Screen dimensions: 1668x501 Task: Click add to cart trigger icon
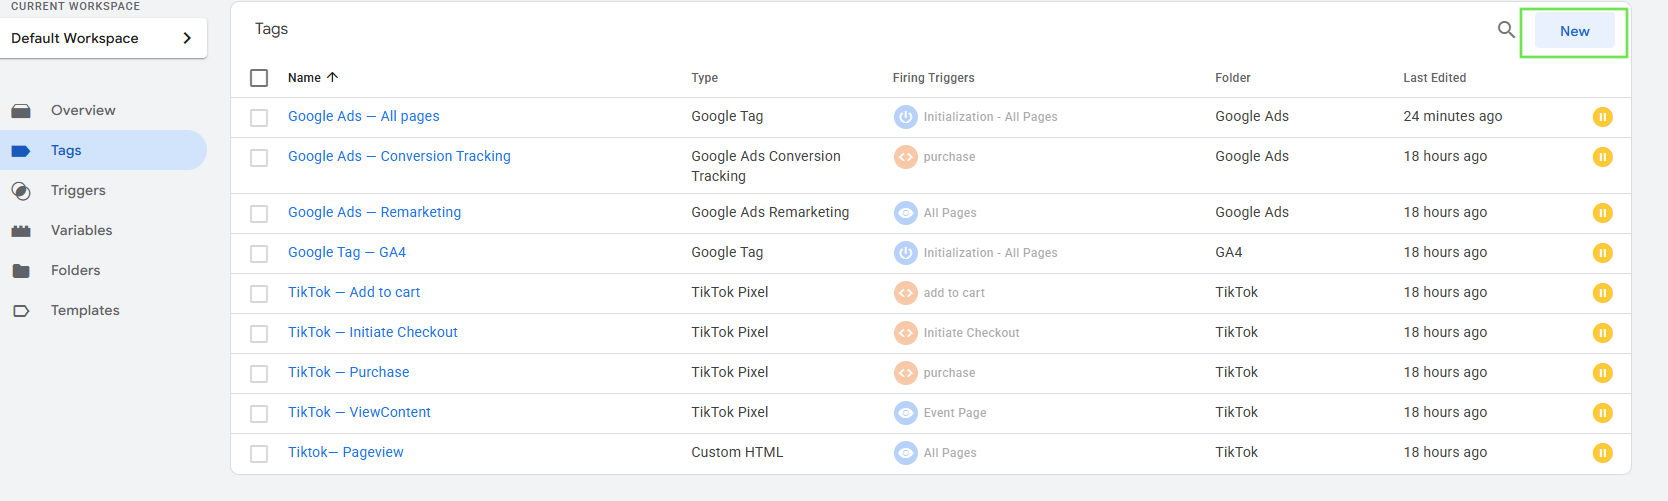click(x=905, y=293)
